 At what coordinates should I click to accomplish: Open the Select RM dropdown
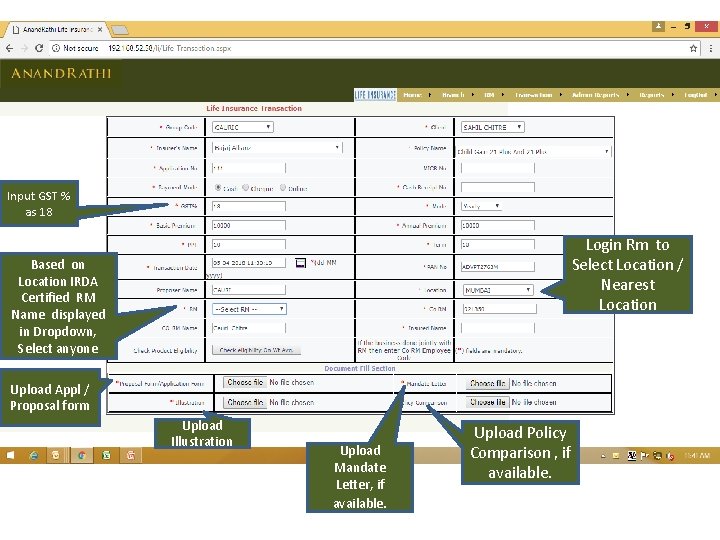(x=249, y=309)
